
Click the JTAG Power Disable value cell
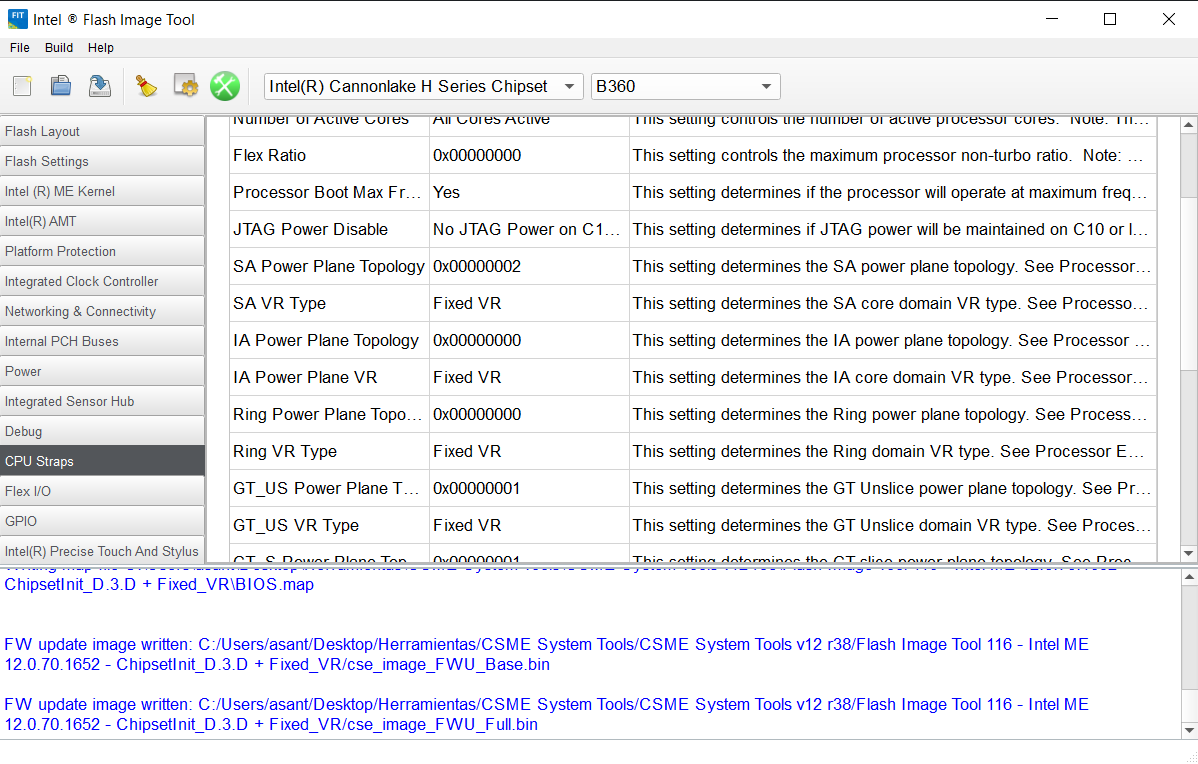pyautogui.click(x=529, y=229)
